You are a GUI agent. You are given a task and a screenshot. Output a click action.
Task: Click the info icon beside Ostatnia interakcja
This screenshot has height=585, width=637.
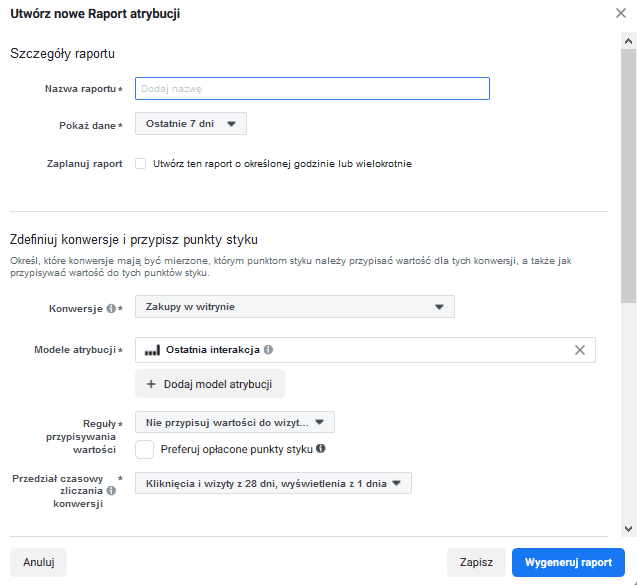click(268, 349)
